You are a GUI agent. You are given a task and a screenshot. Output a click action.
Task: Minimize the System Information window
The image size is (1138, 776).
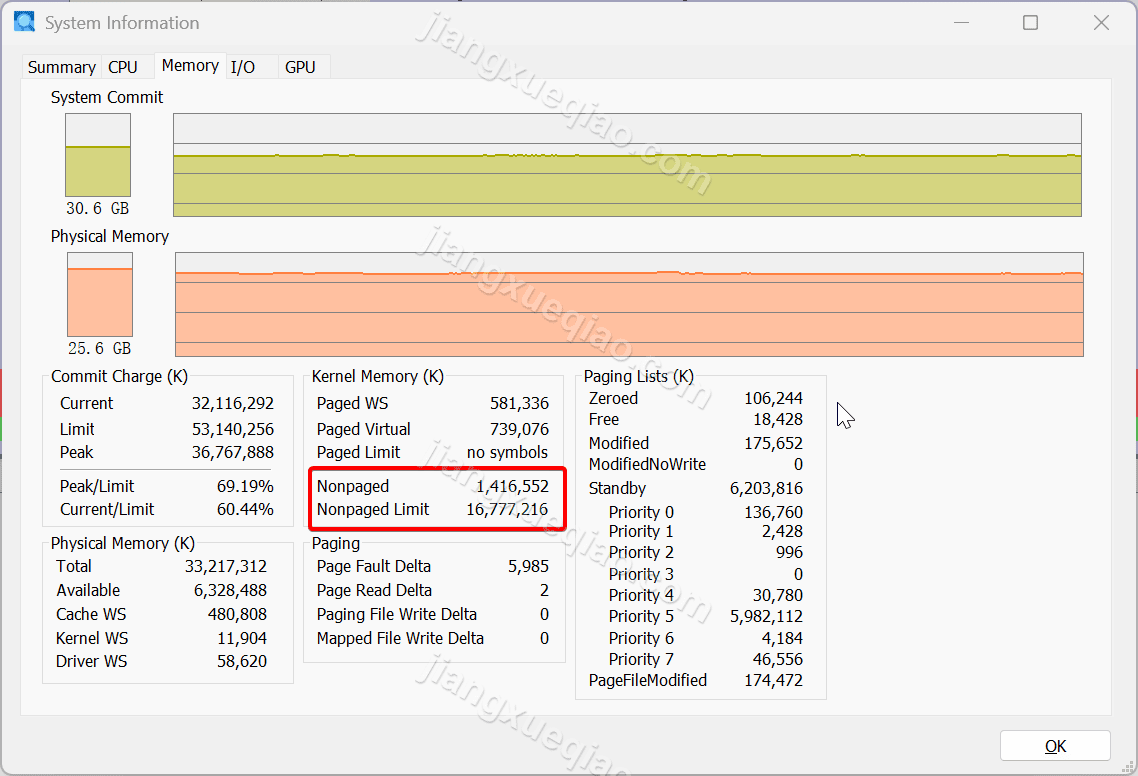click(x=960, y=22)
